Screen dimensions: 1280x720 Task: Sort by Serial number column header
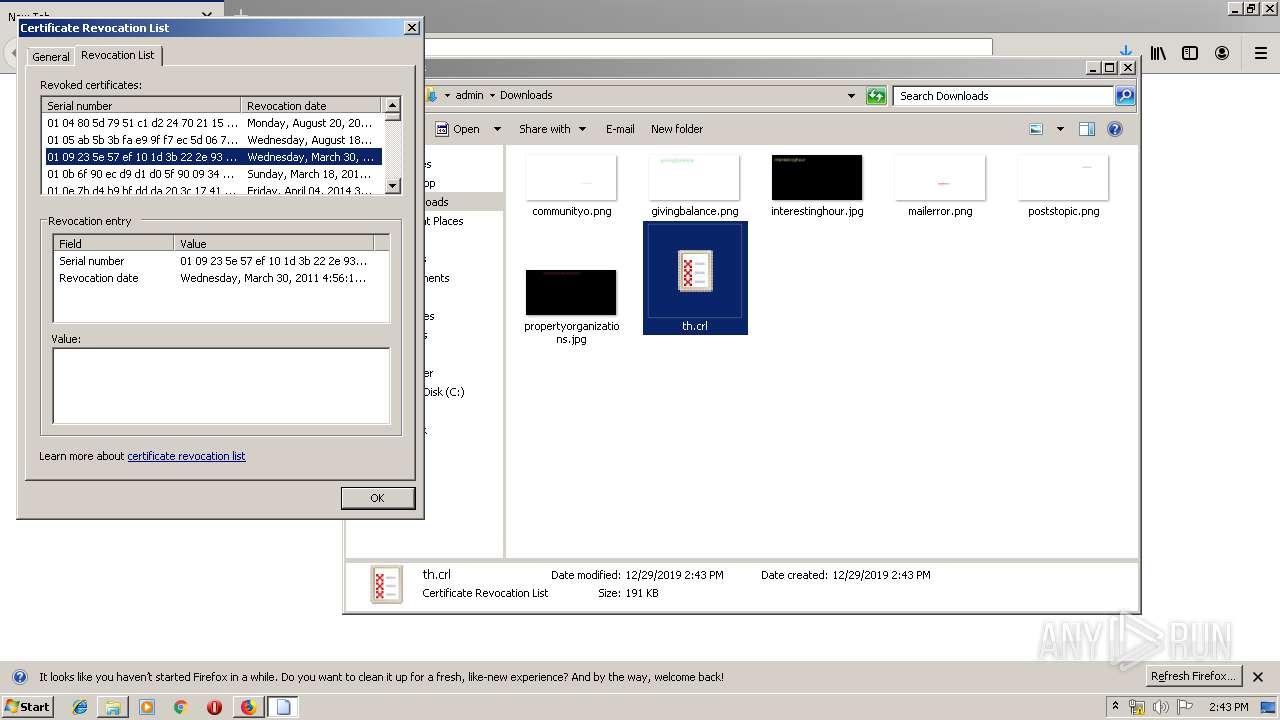click(x=141, y=105)
